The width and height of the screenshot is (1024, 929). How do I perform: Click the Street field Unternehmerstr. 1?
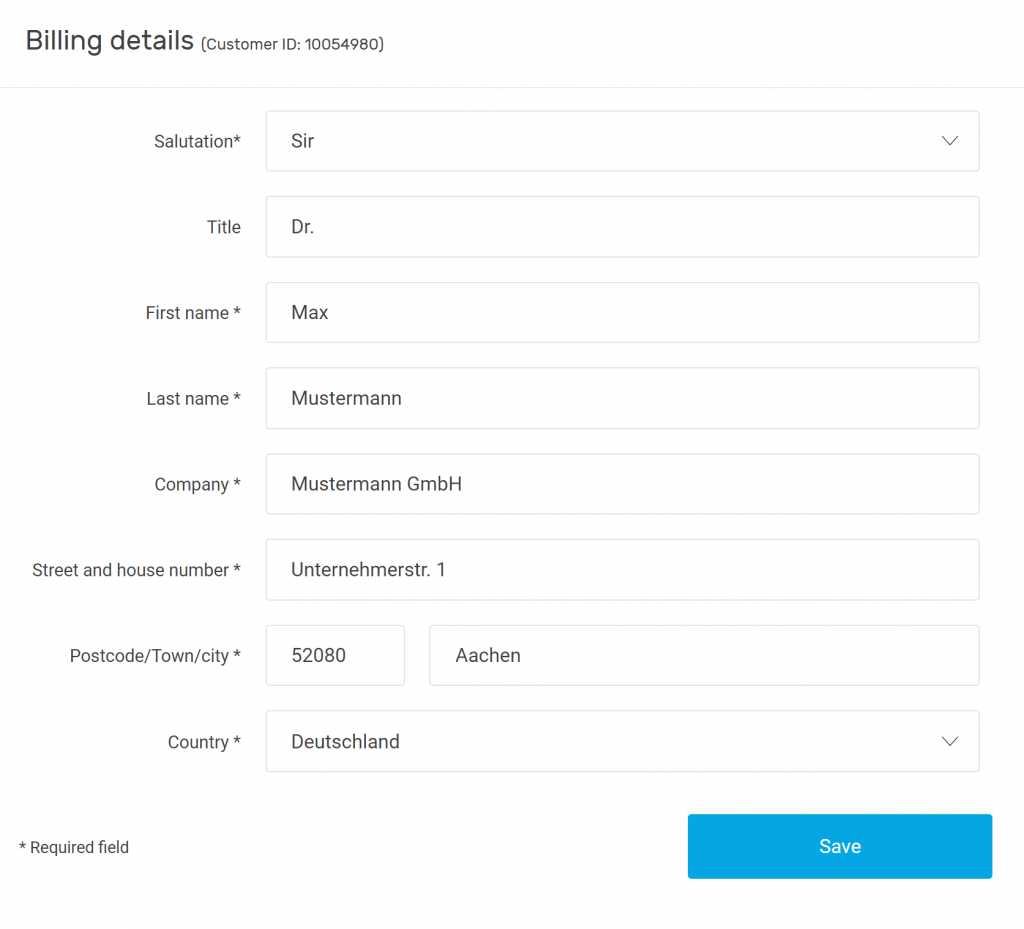[x=622, y=570]
